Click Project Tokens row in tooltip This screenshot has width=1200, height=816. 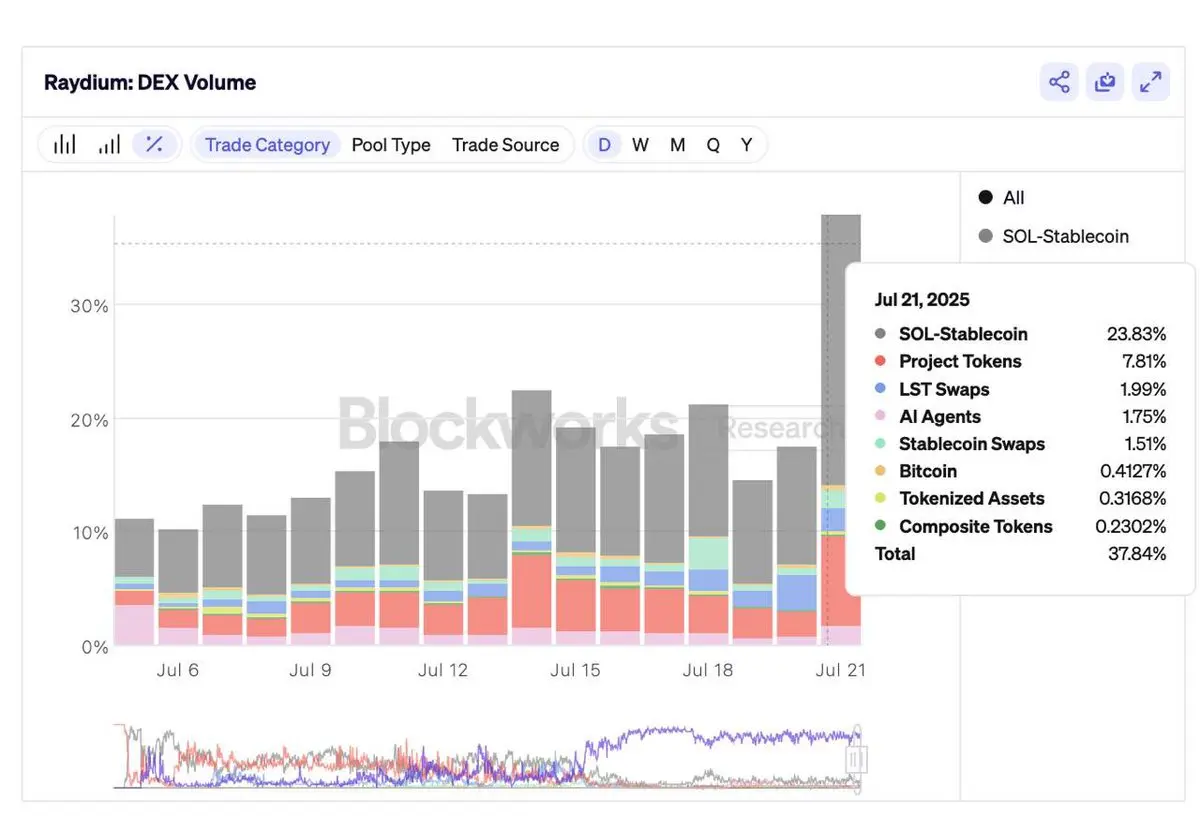[1020, 361]
